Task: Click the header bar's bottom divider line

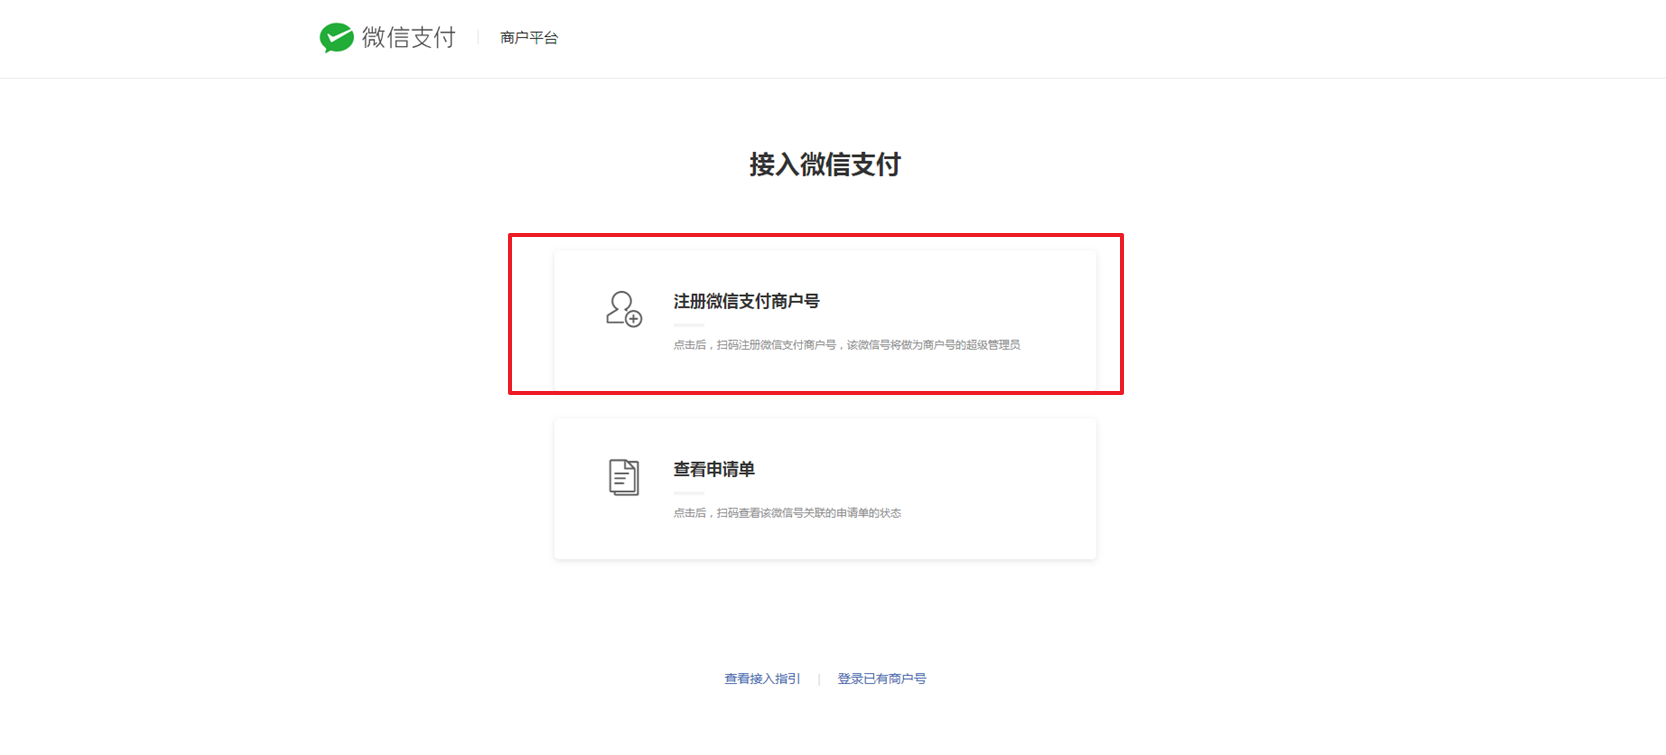Action: (833, 78)
